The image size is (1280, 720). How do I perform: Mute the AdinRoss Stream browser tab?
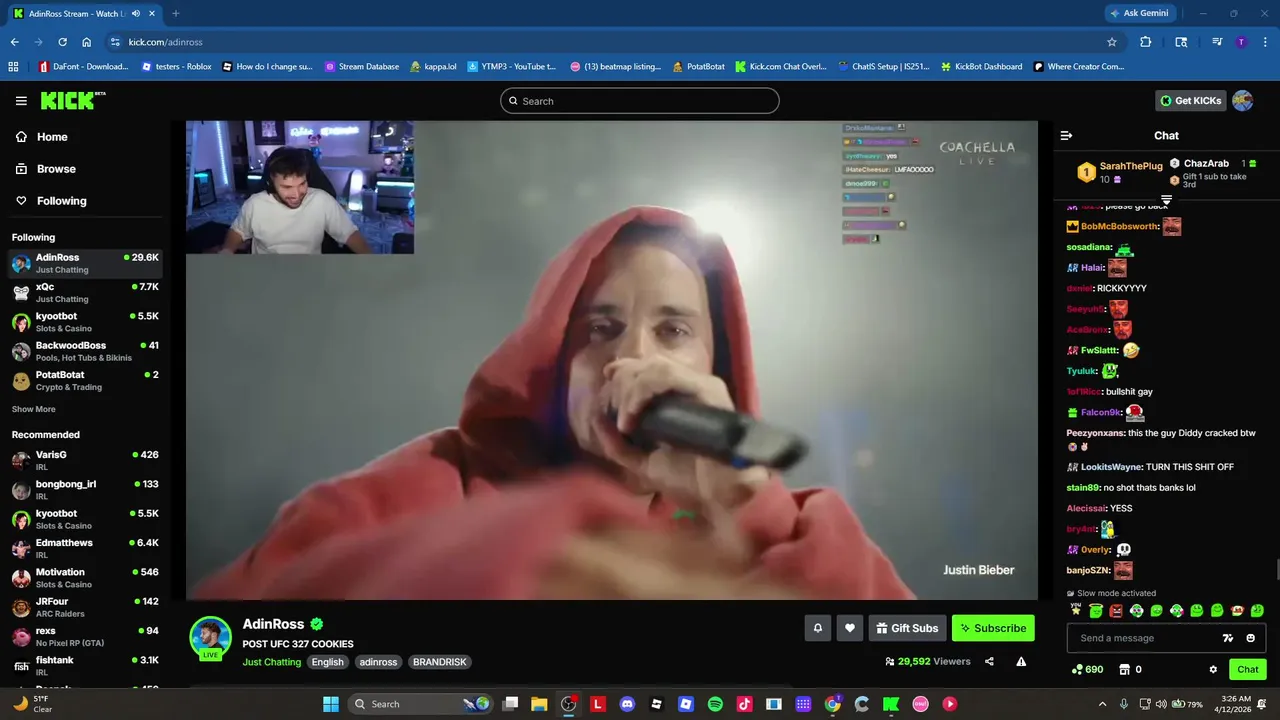pyautogui.click(x=135, y=13)
